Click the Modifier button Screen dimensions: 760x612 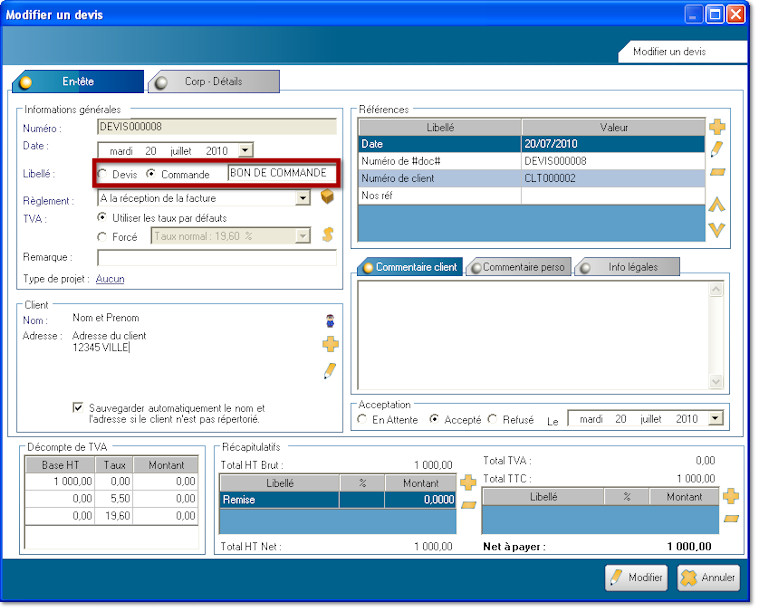636,578
